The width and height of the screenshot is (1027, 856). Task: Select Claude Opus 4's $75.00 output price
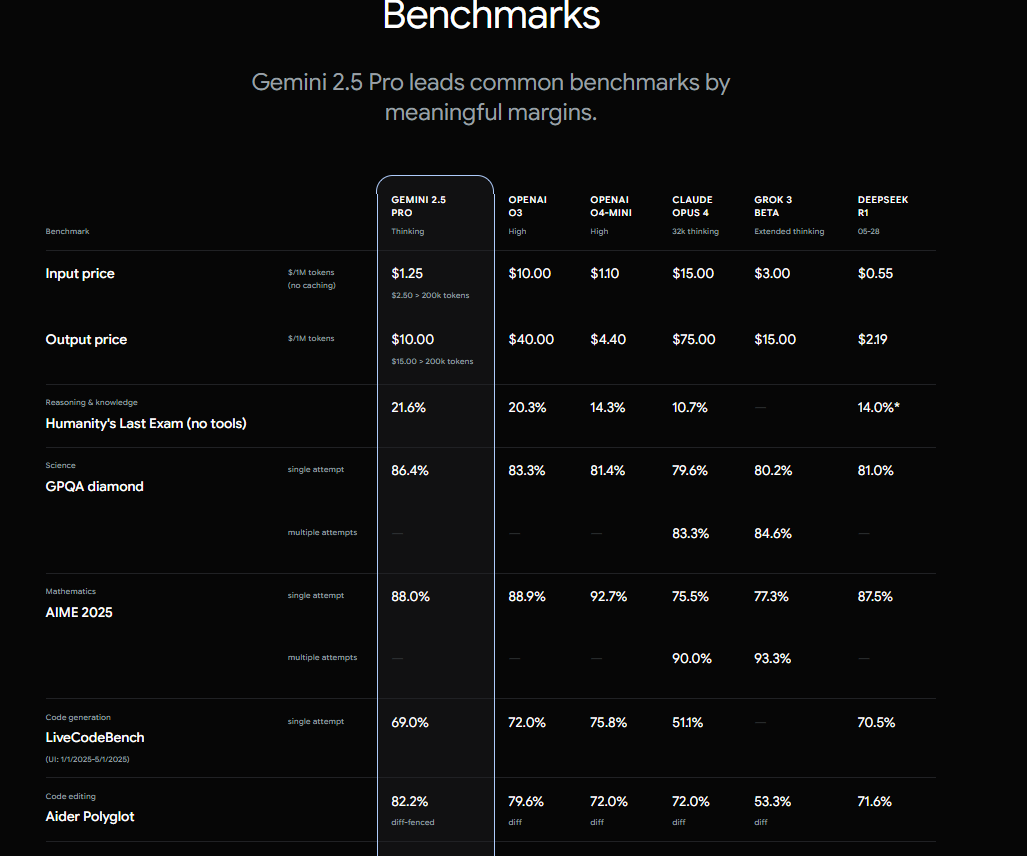694,339
